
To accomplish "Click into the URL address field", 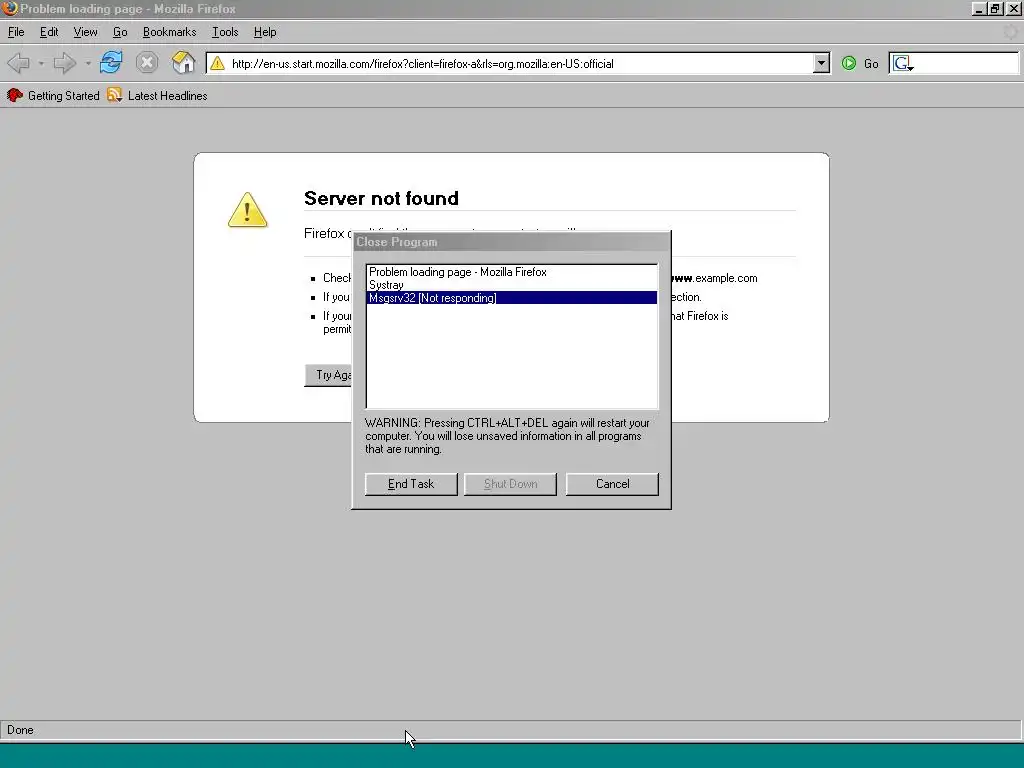I will 519,63.
